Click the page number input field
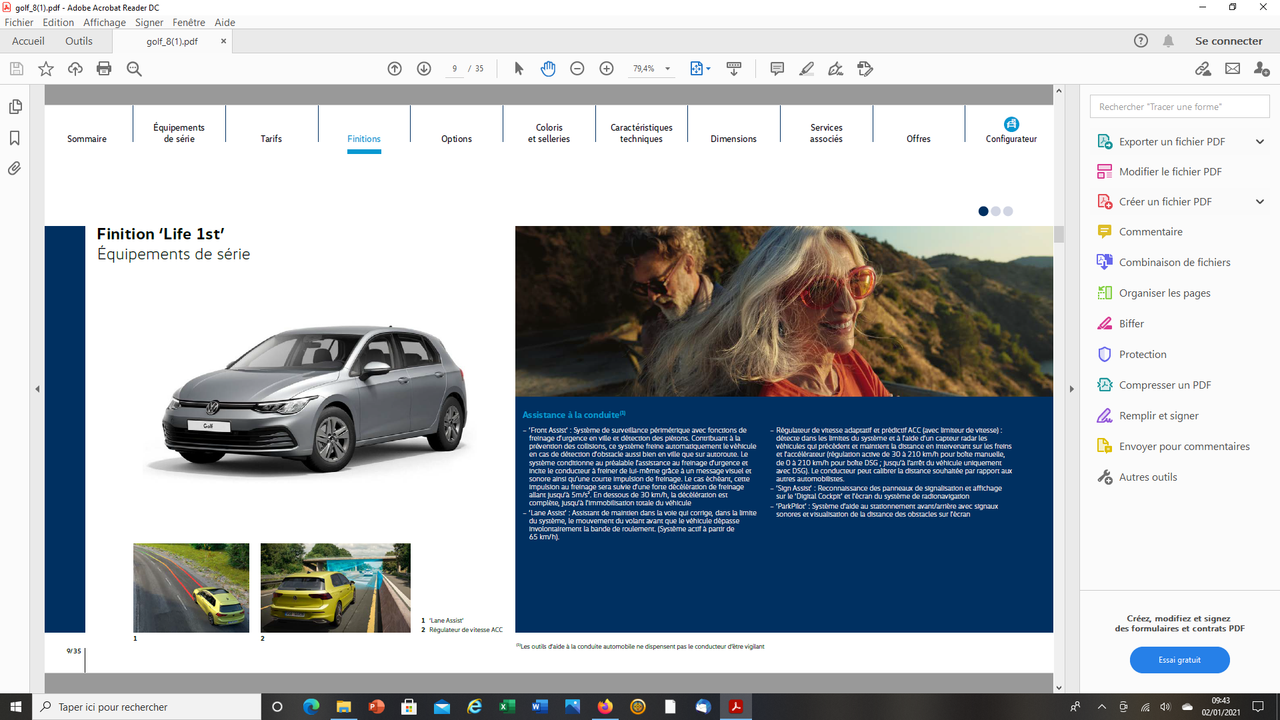The height and width of the screenshot is (720, 1280). tap(455, 69)
